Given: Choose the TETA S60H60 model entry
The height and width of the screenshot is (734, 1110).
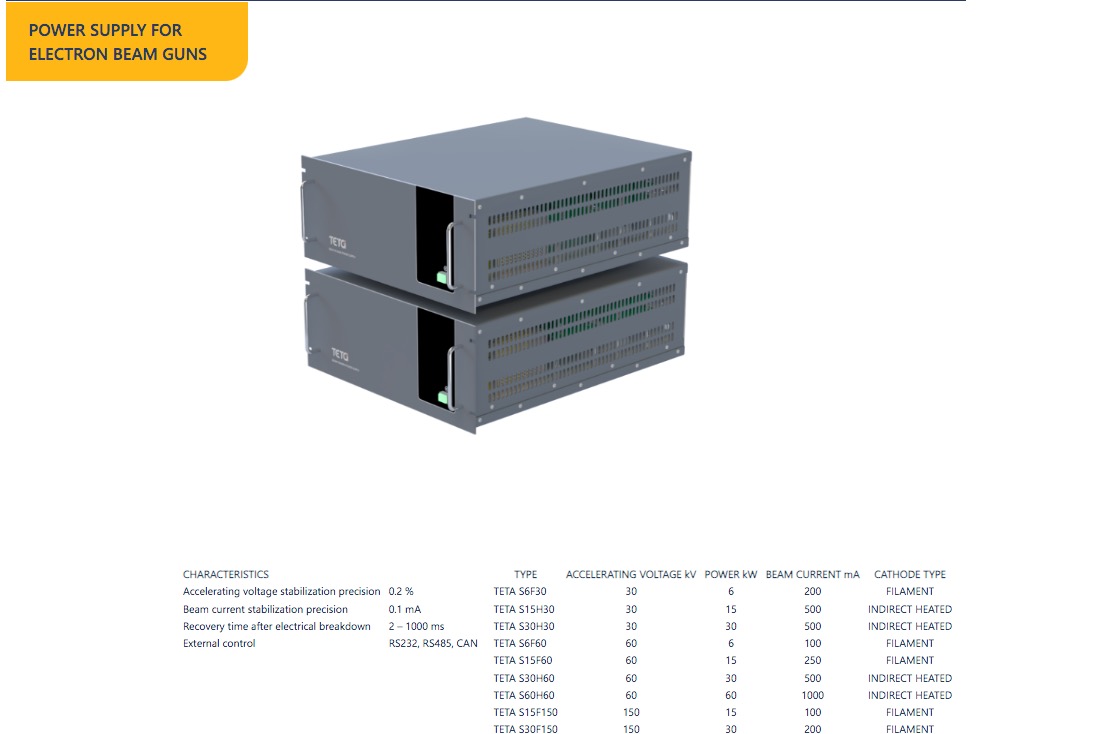Looking at the screenshot, I should (x=523, y=695).
